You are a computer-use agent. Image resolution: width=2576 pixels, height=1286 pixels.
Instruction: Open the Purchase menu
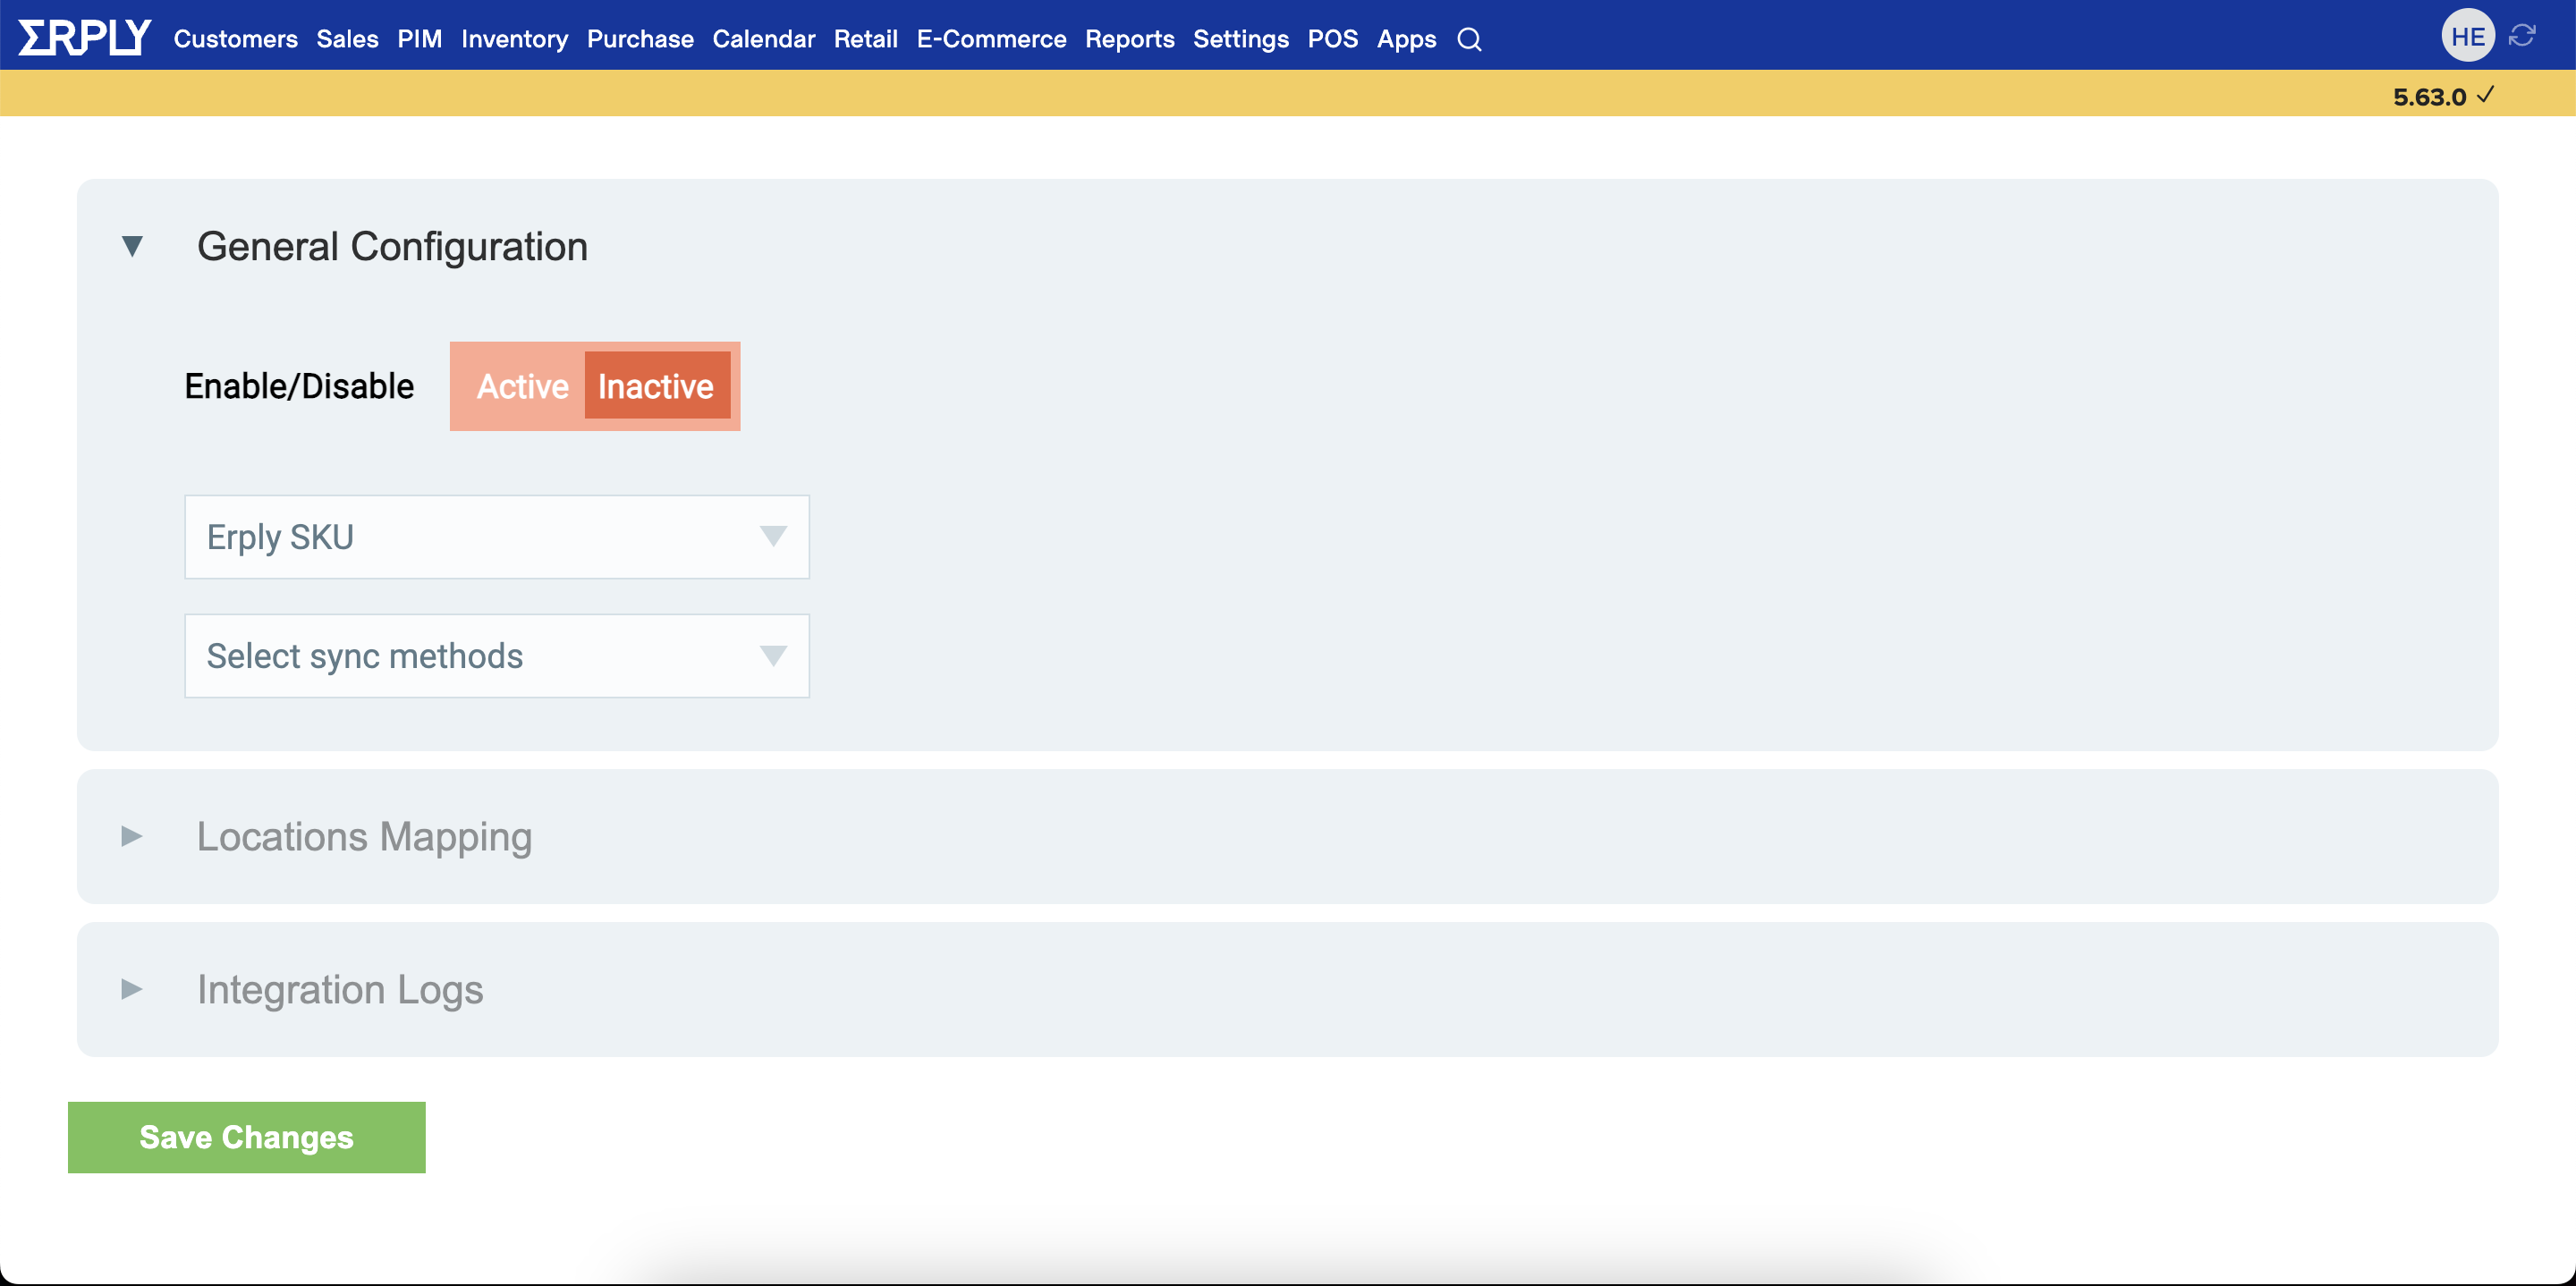coord(640,39)
